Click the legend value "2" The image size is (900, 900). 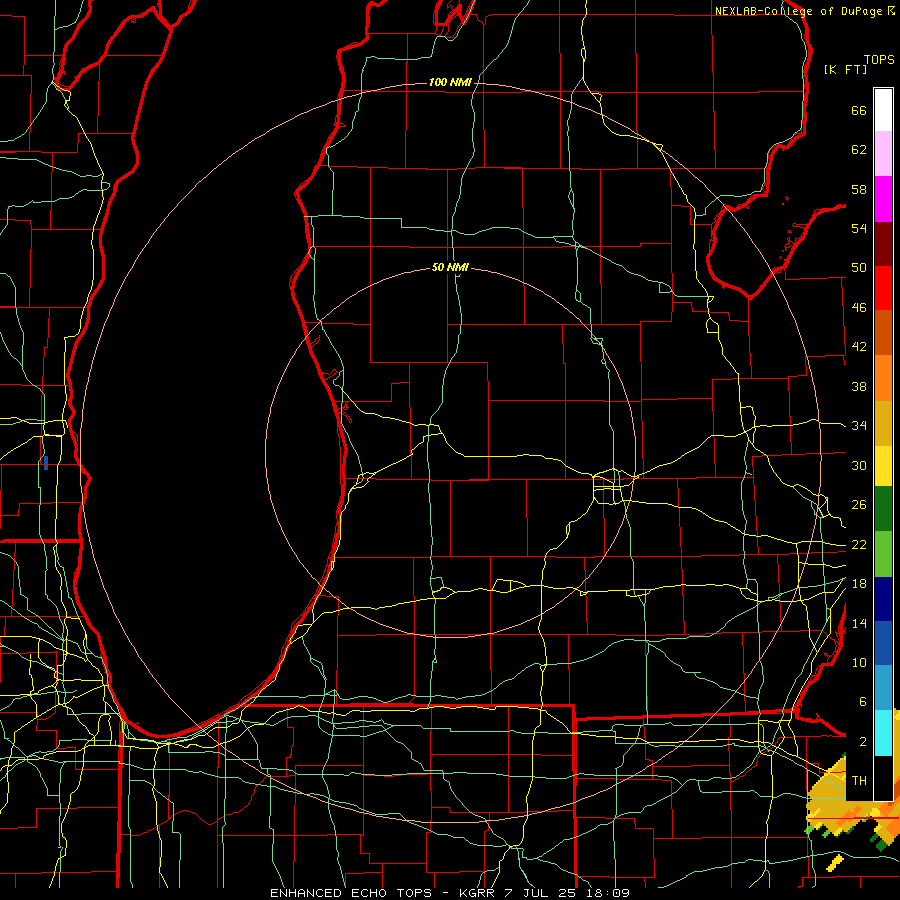tap(863, 742)
